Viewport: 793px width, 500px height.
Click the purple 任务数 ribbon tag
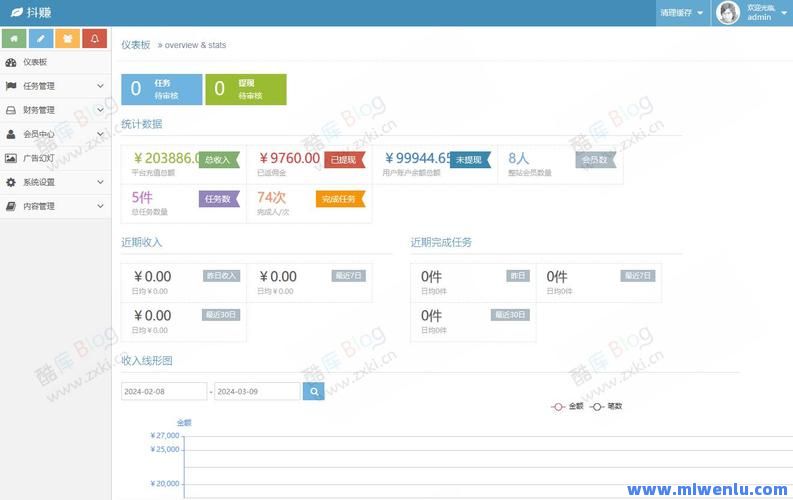(x=219, y=199)
